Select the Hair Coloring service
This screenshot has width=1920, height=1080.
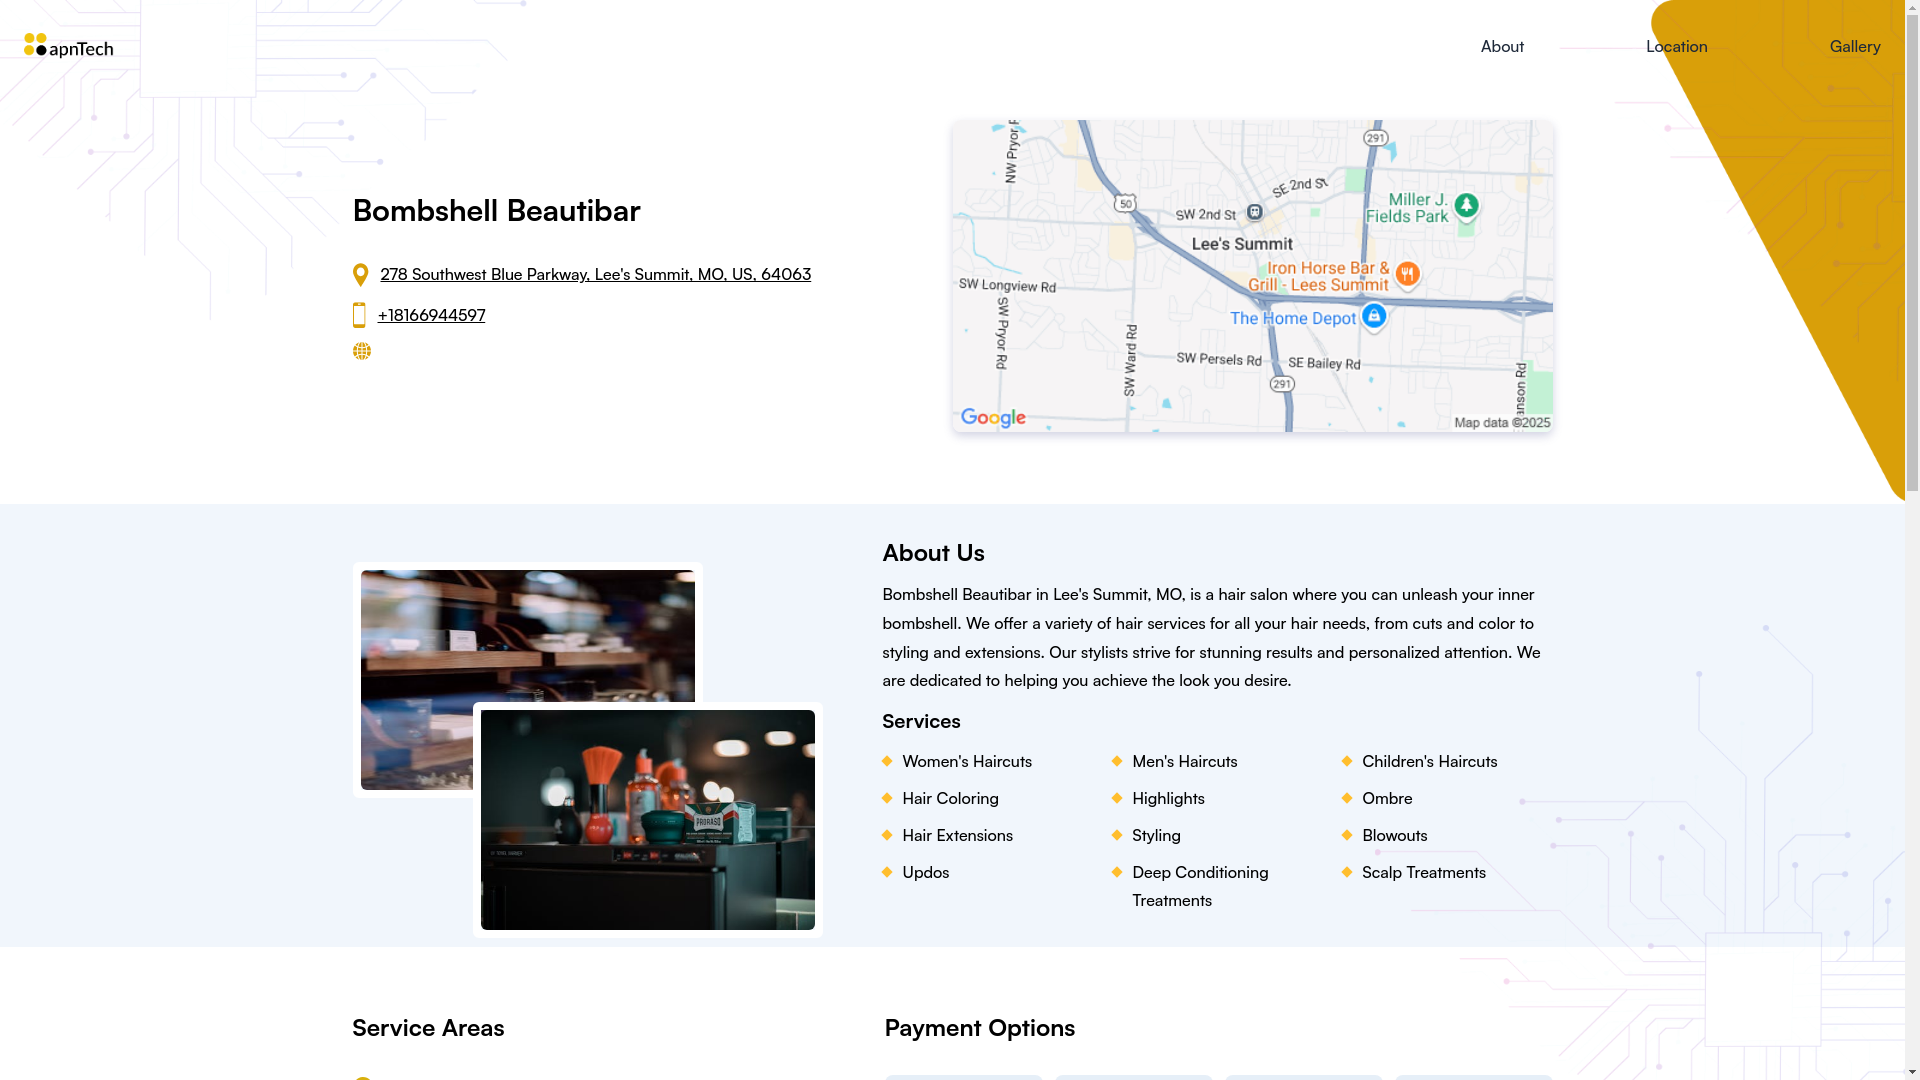point(950,798)
